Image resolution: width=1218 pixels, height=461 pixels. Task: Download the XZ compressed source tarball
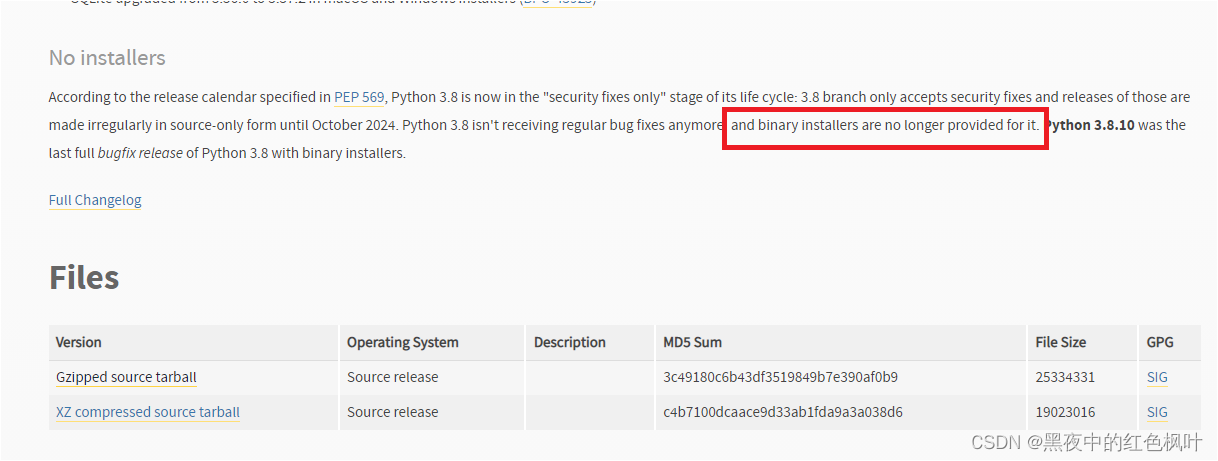point(148,412)
